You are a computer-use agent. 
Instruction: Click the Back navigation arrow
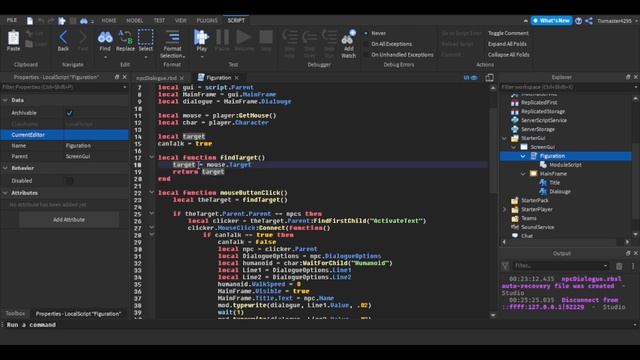(x=63, y=38)
